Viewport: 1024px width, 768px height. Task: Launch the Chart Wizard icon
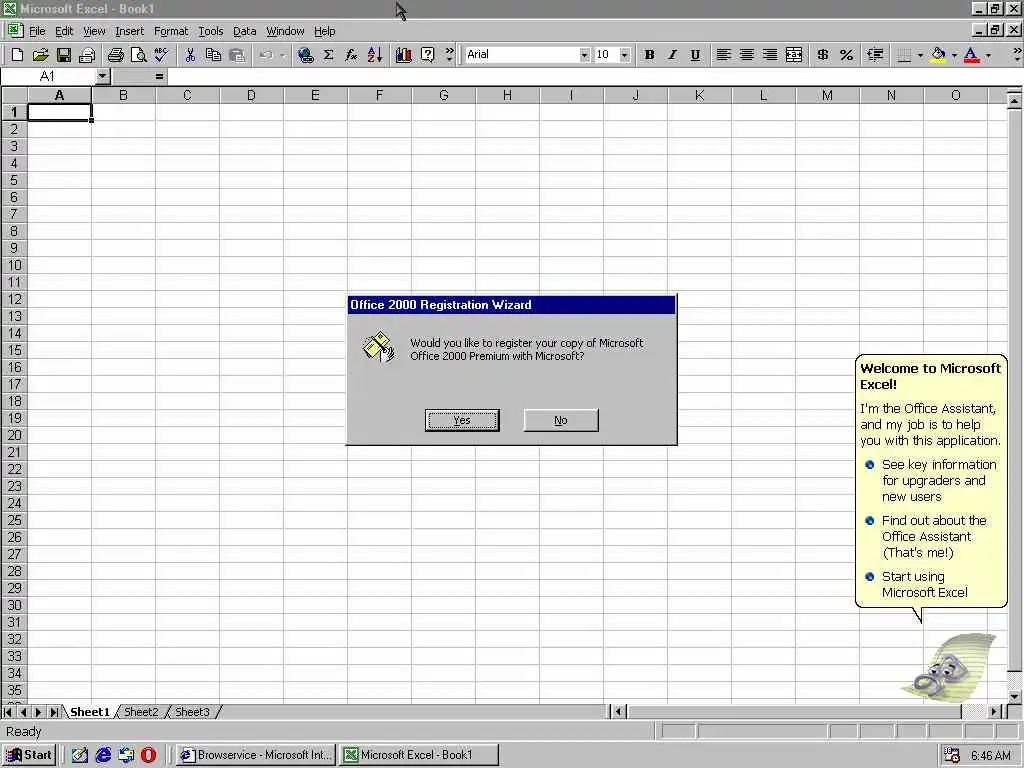pyautogui.click(x=404, y=56)
